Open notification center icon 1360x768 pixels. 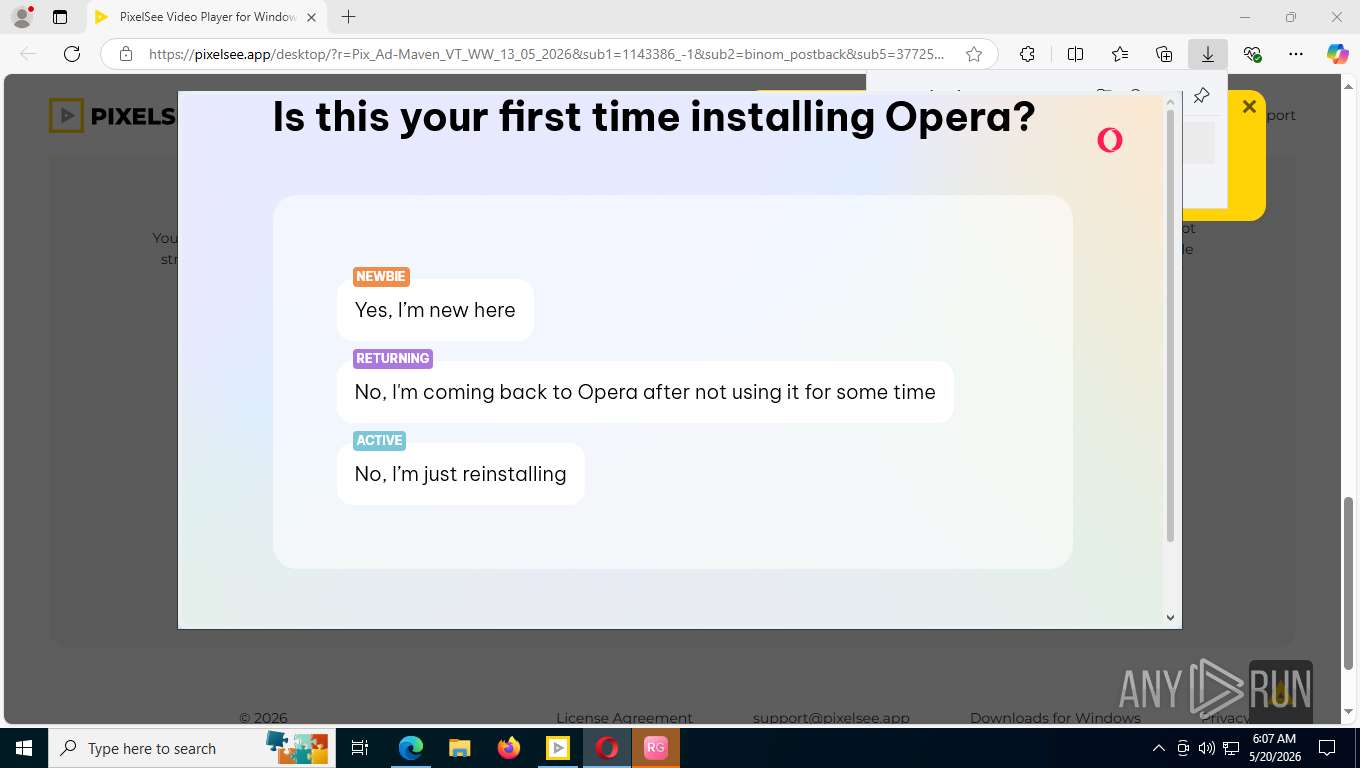(x=1327, y=748)
